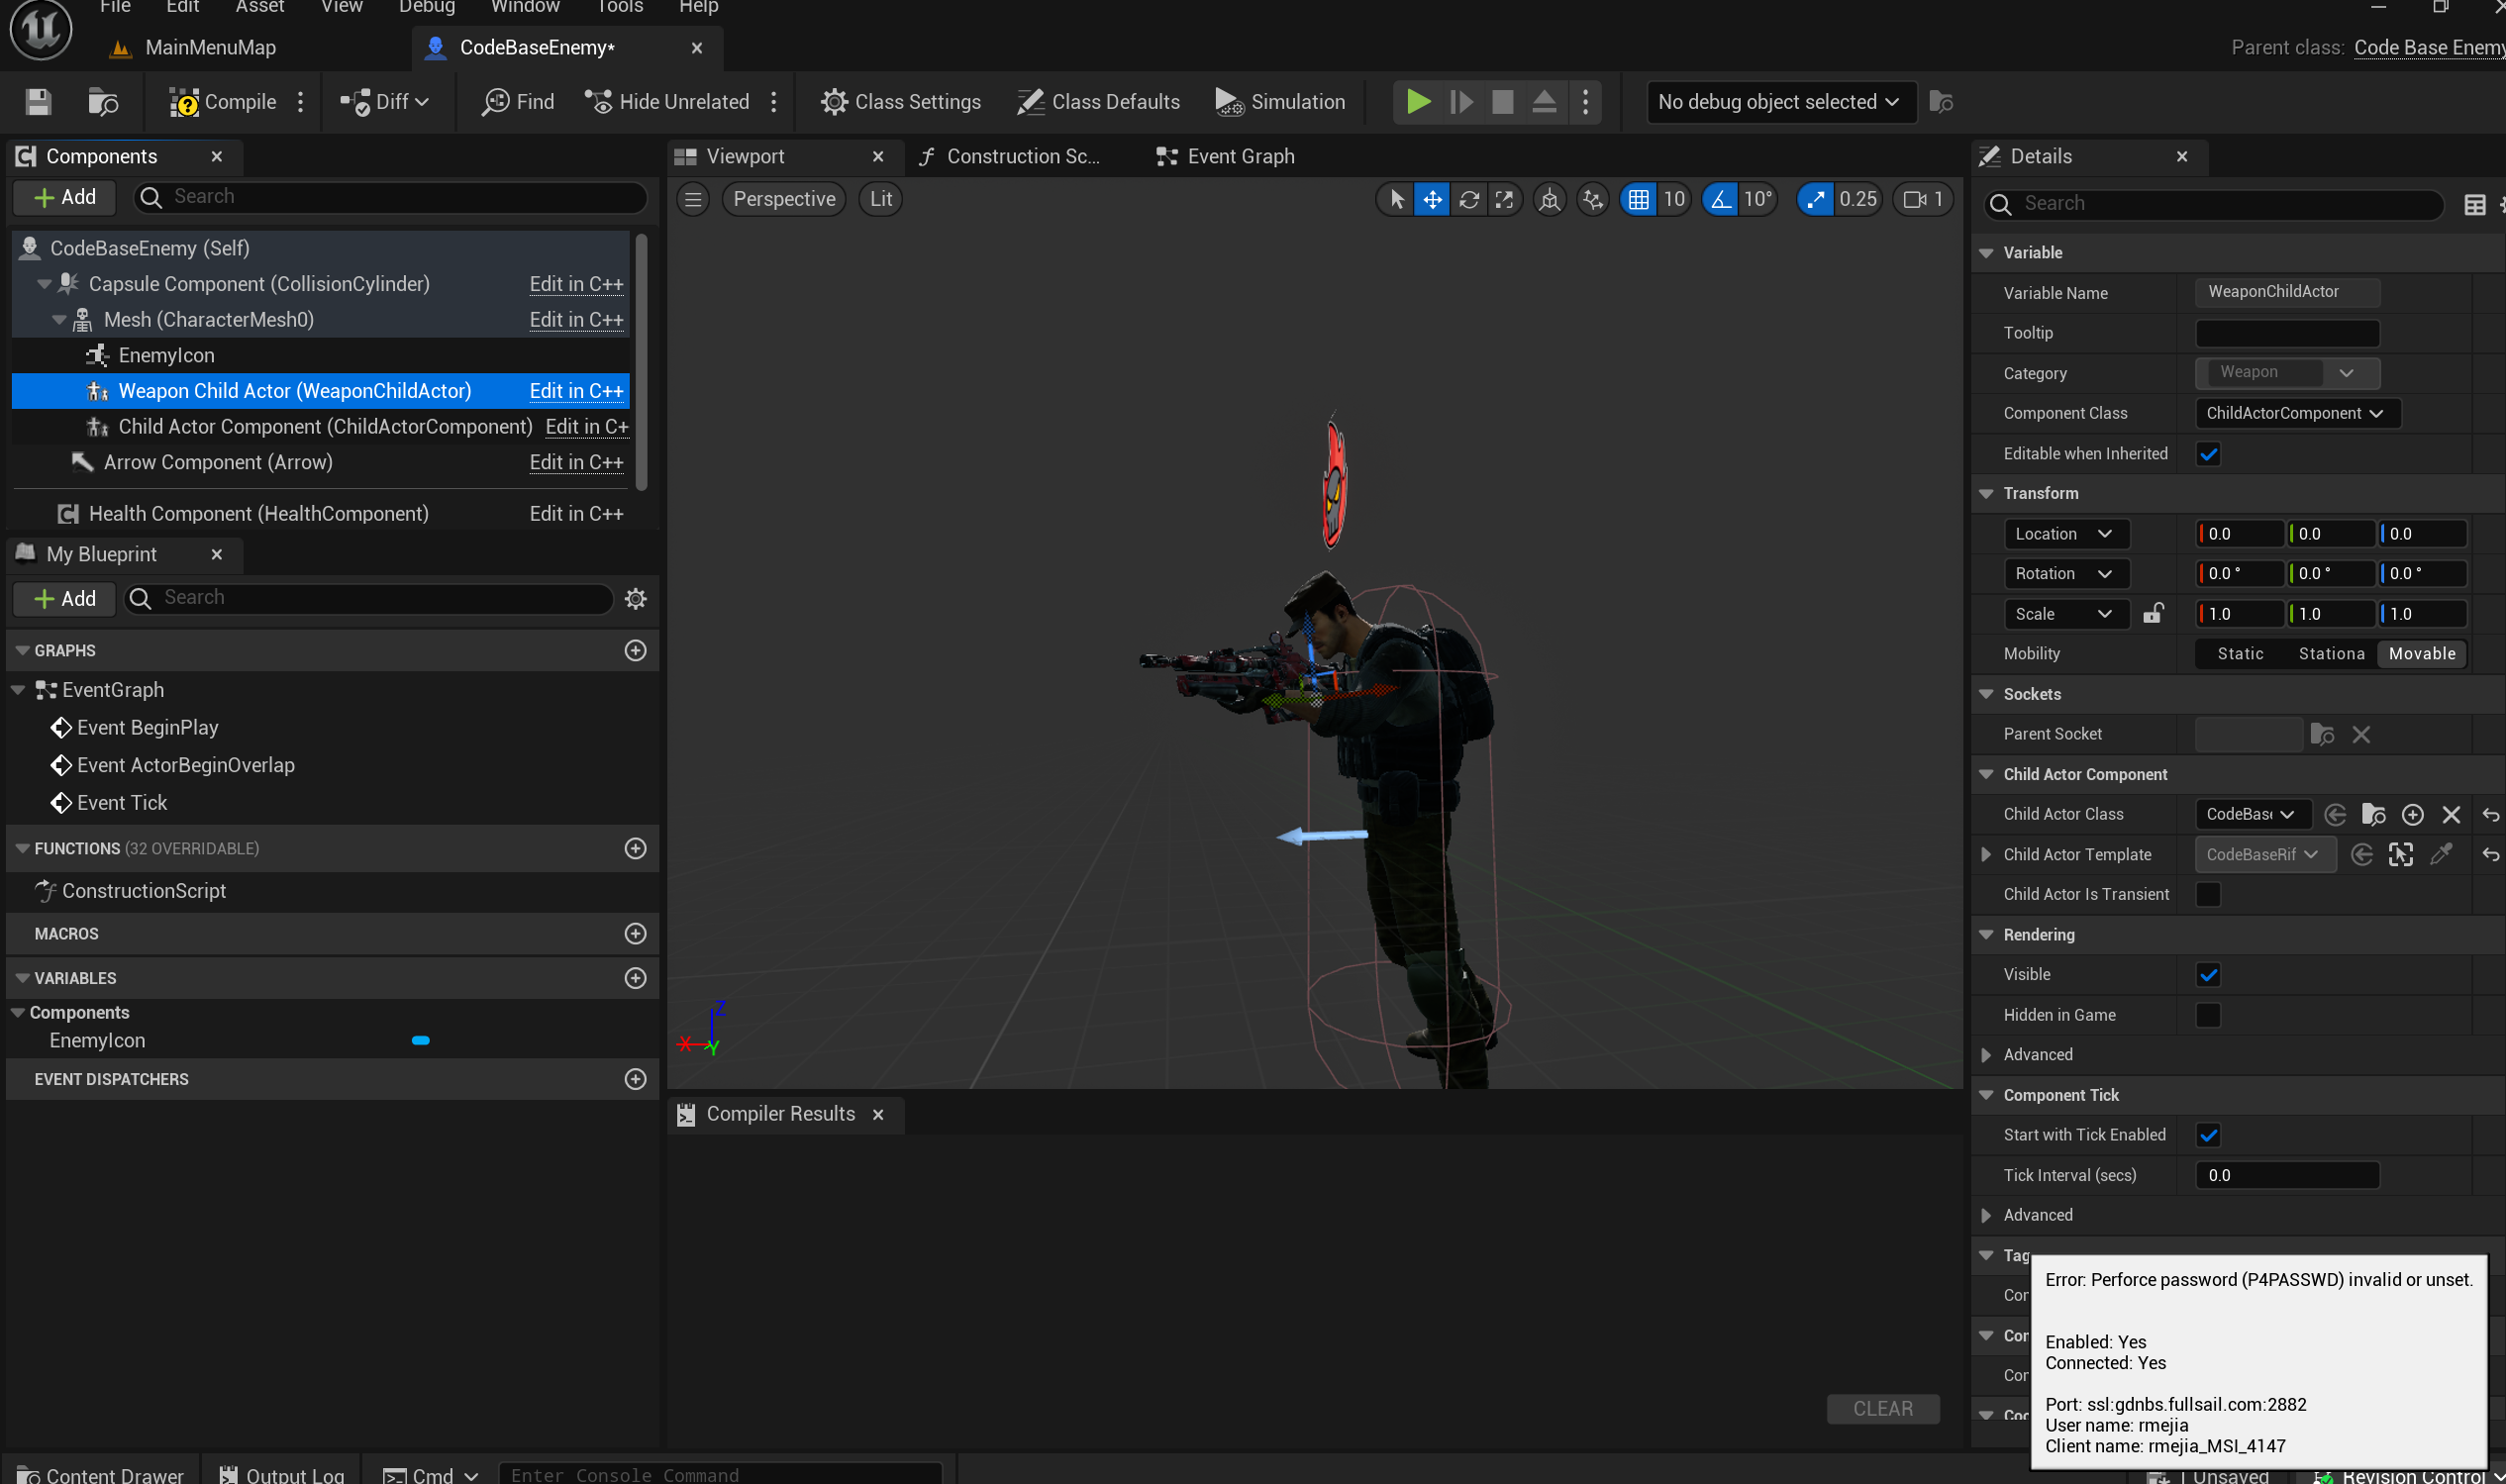This screenshot has height=1484, width=2506.
Task: Set Mobility to Static
Action: tap(2240, 654)
